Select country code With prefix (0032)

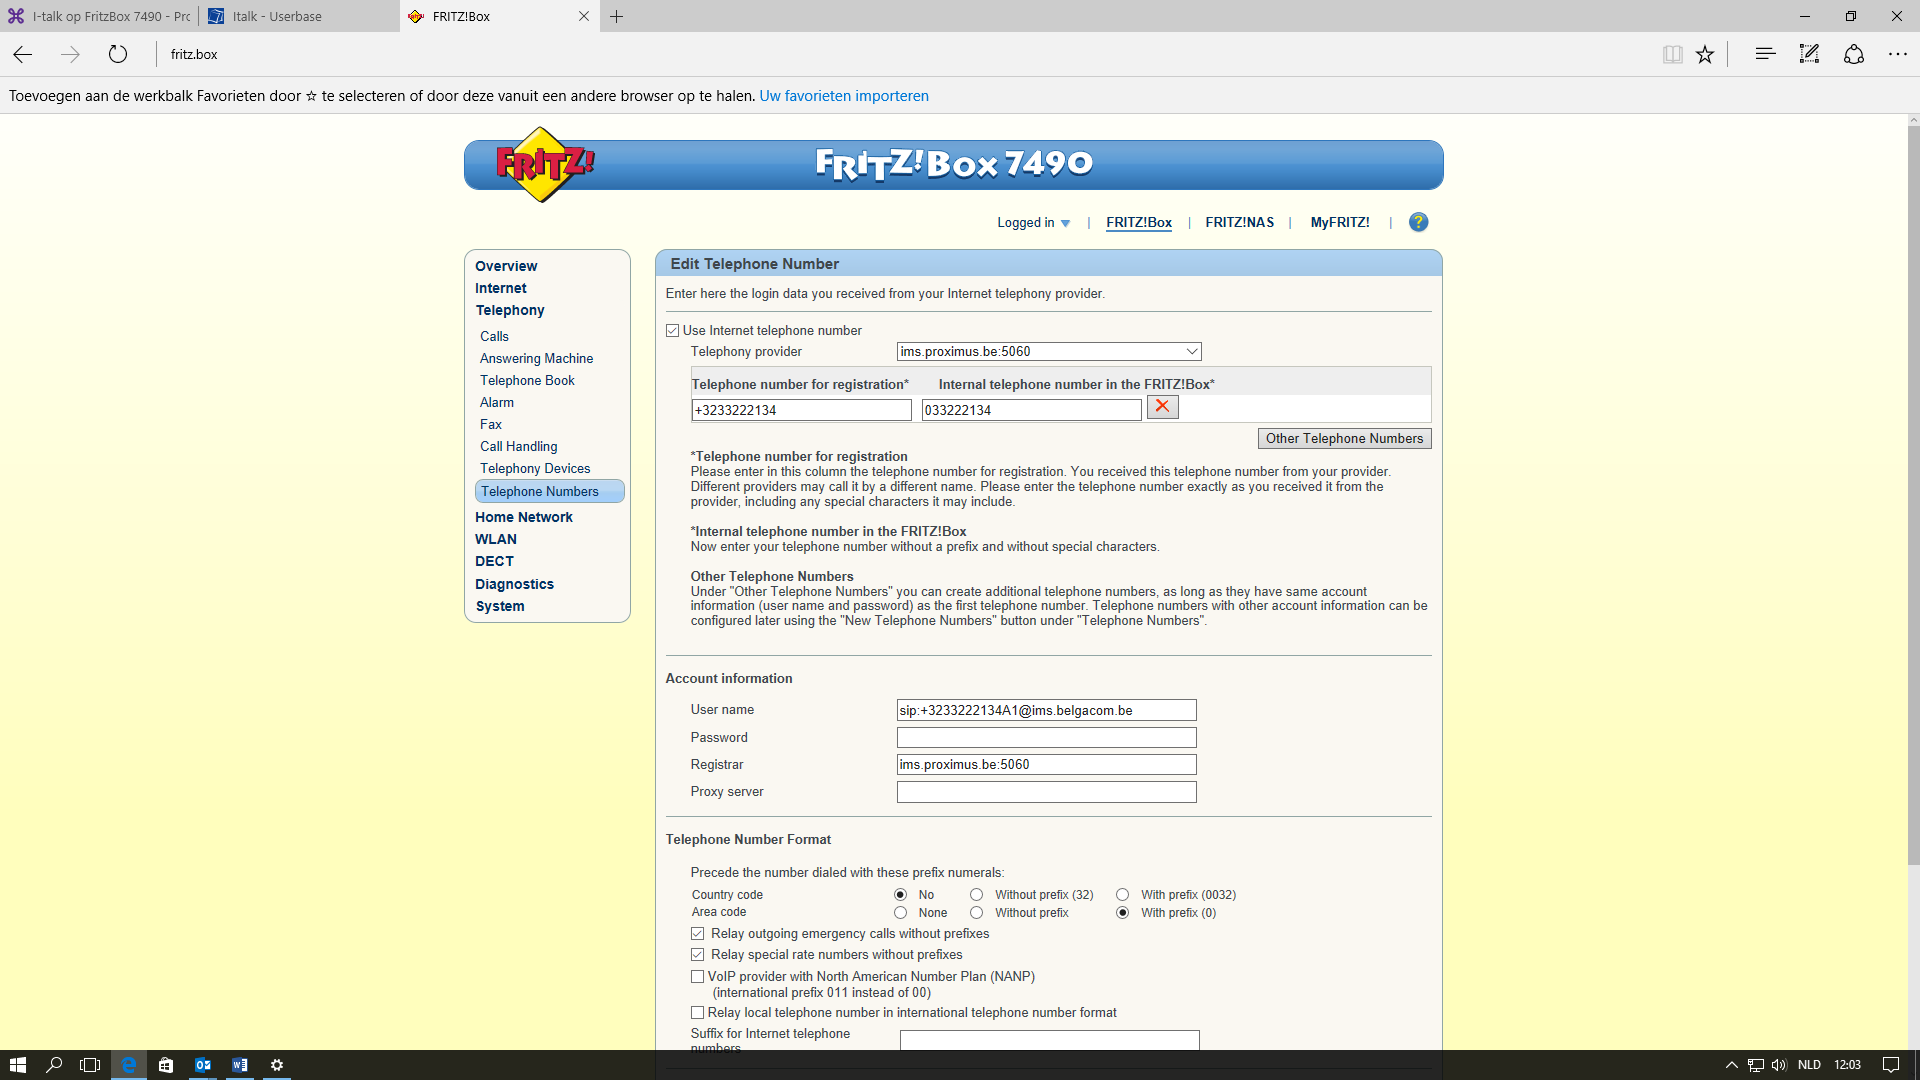[1123, 895]
